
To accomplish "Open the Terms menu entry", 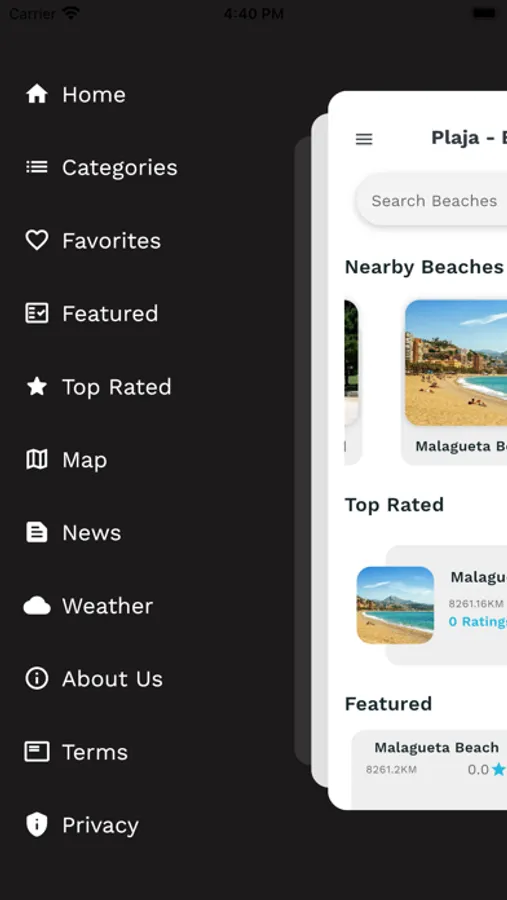I will tap(95, 752).
